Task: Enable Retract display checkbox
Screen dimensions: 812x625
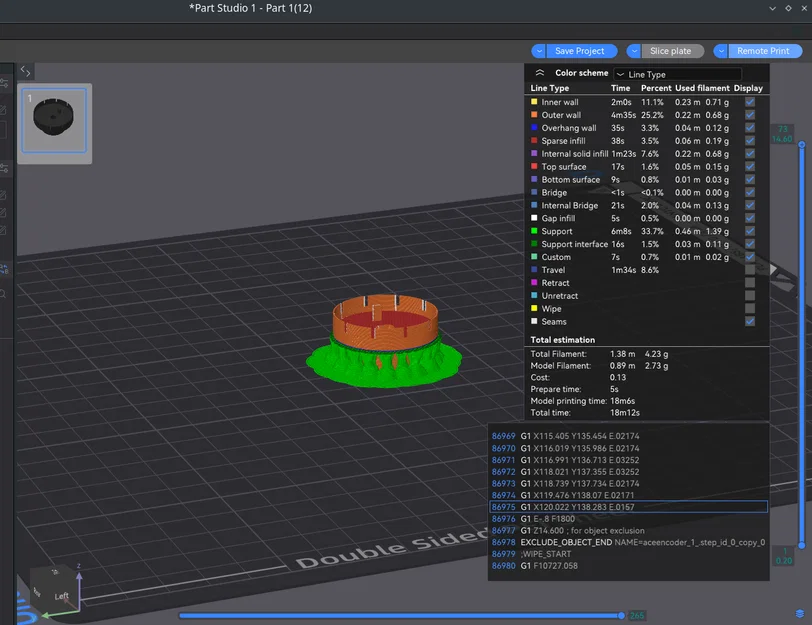Action: pyautogui.click(x=749, y=283)
